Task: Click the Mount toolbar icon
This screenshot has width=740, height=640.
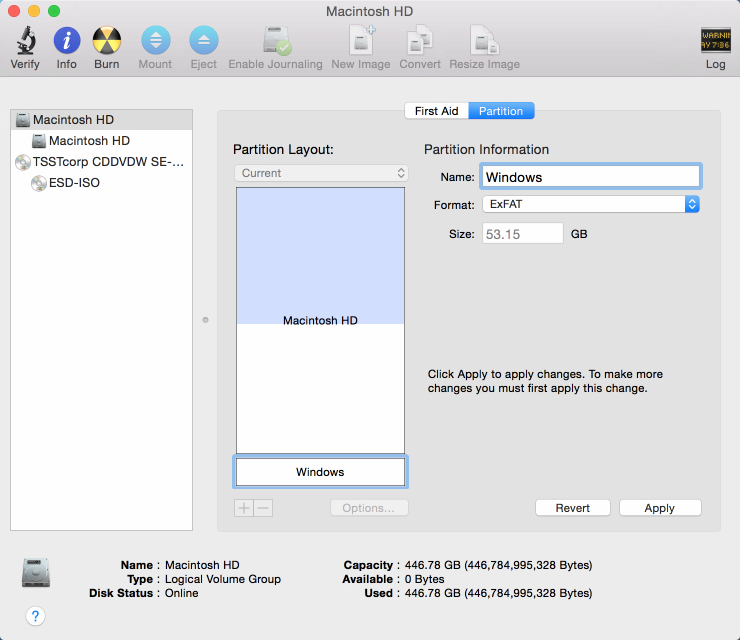Action: click(155, 40)
